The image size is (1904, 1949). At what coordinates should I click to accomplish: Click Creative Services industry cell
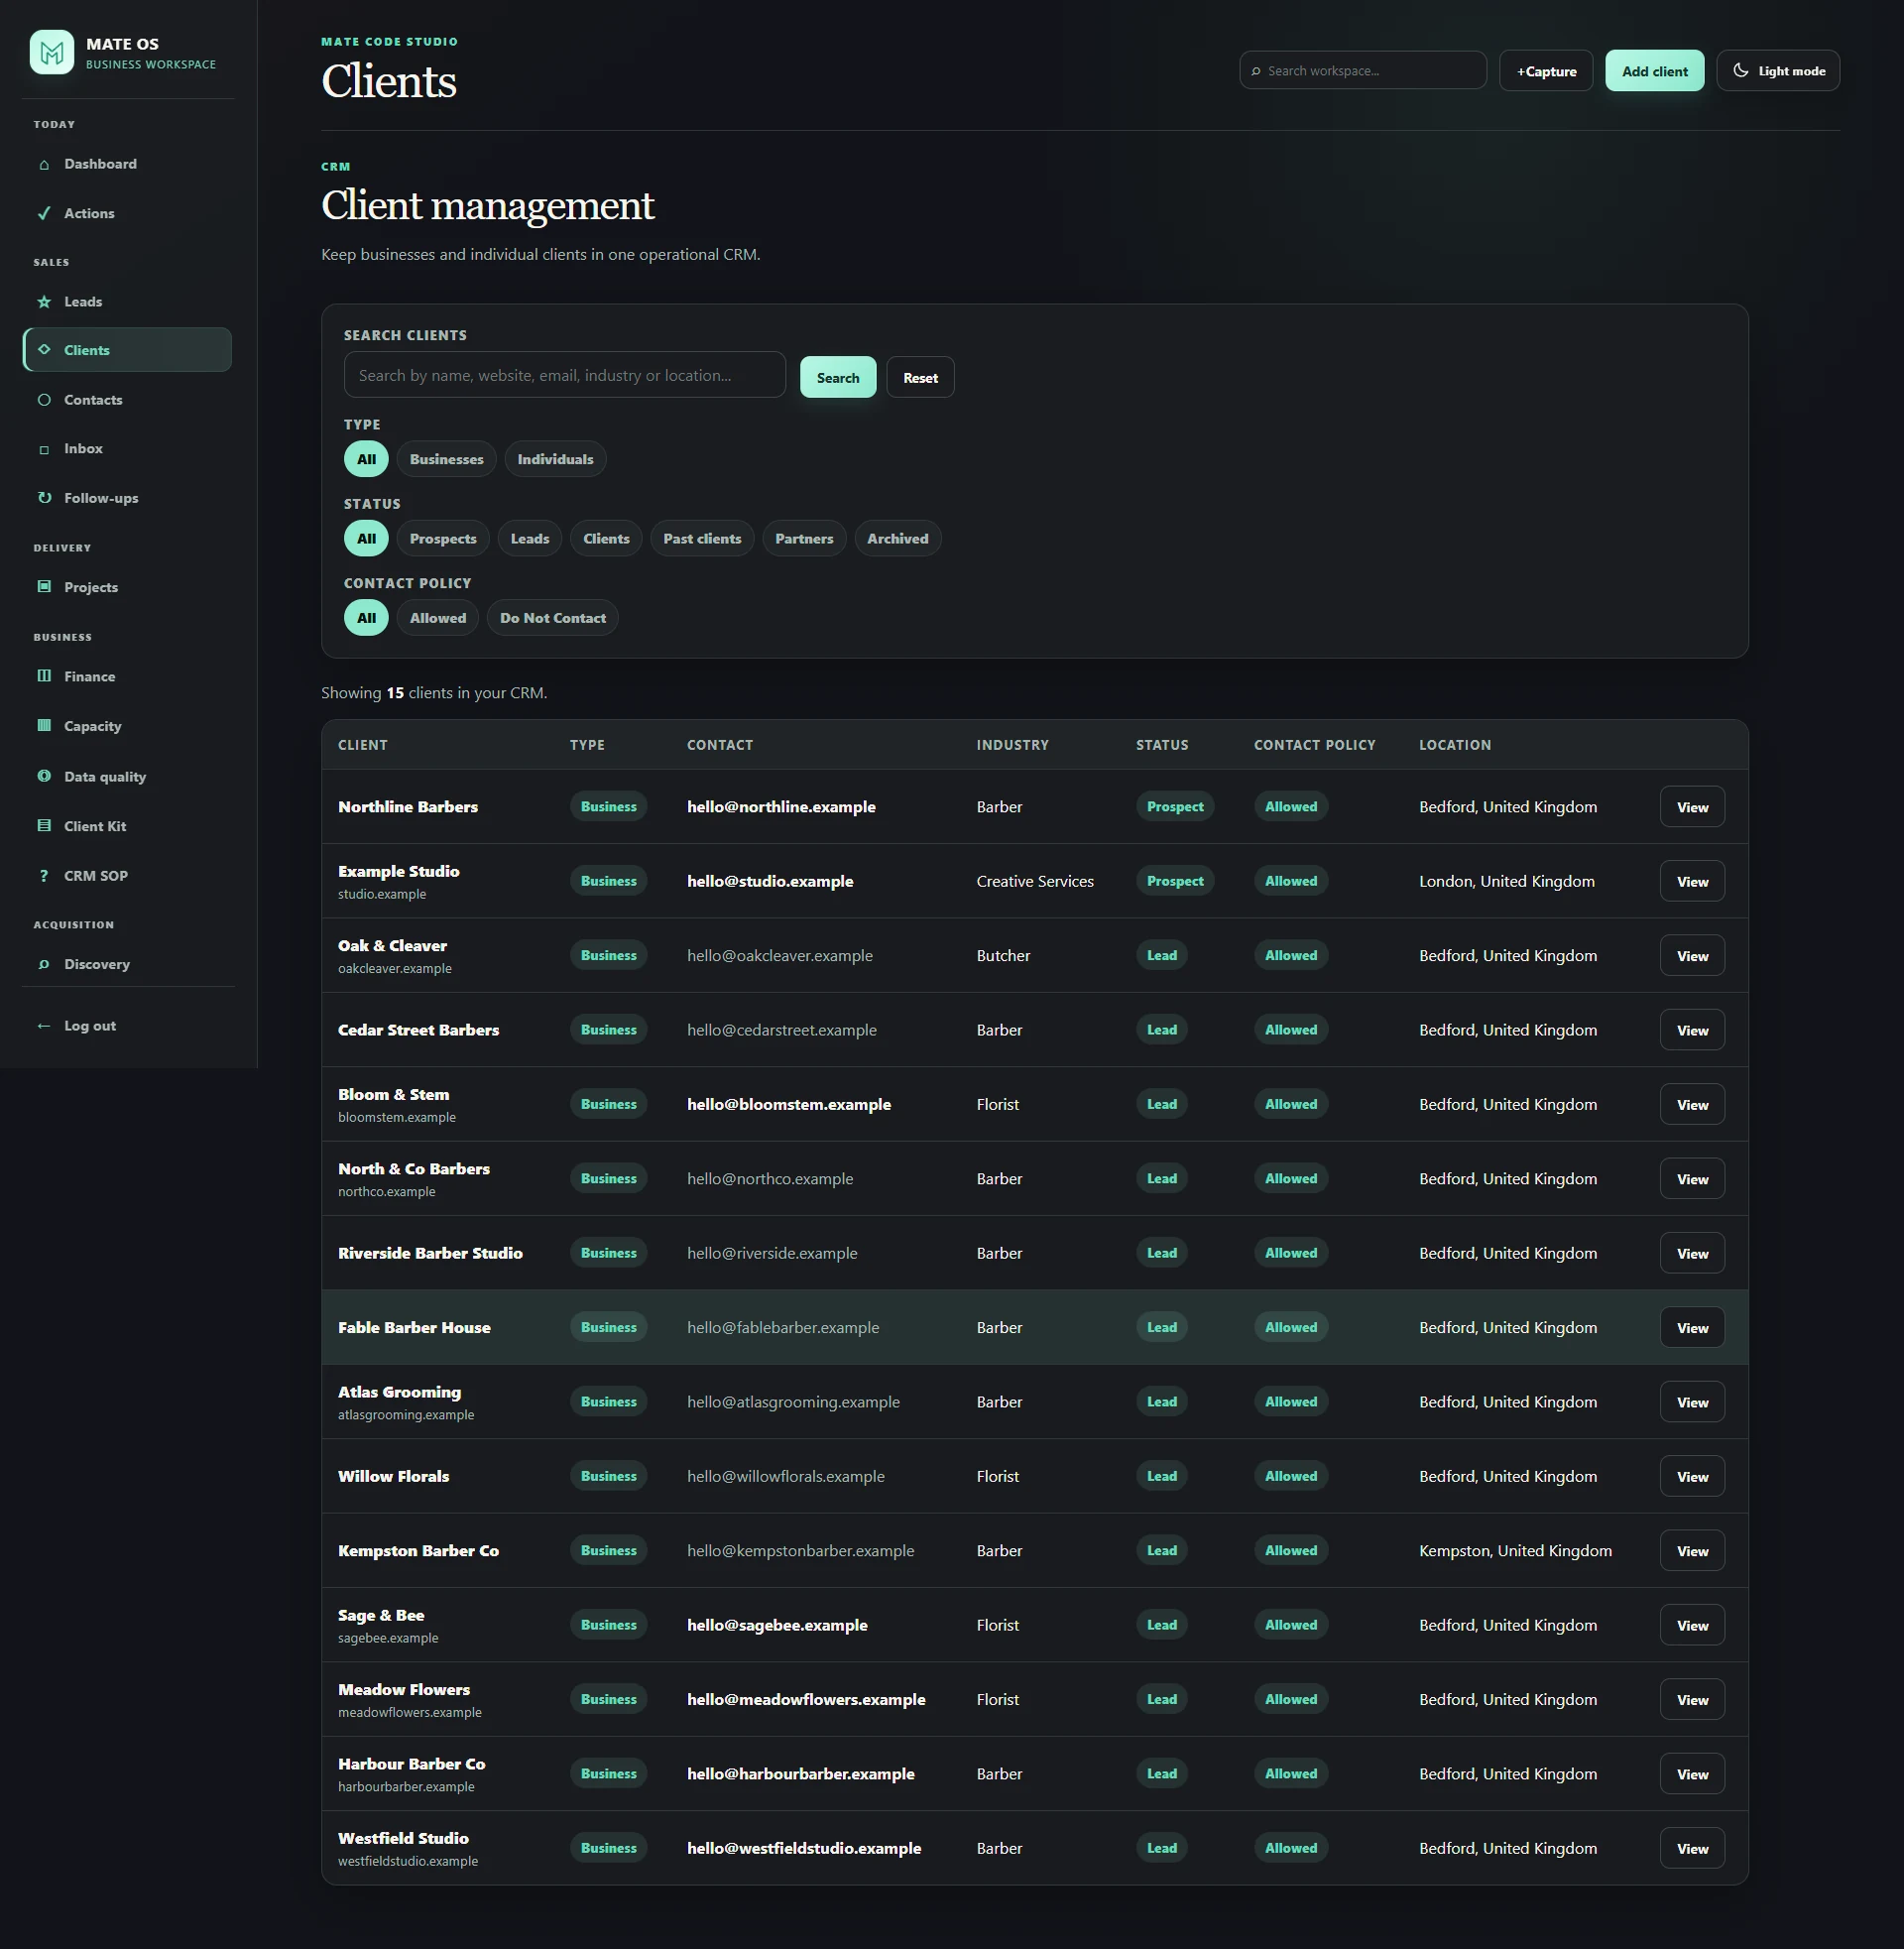coord(1035,881)
